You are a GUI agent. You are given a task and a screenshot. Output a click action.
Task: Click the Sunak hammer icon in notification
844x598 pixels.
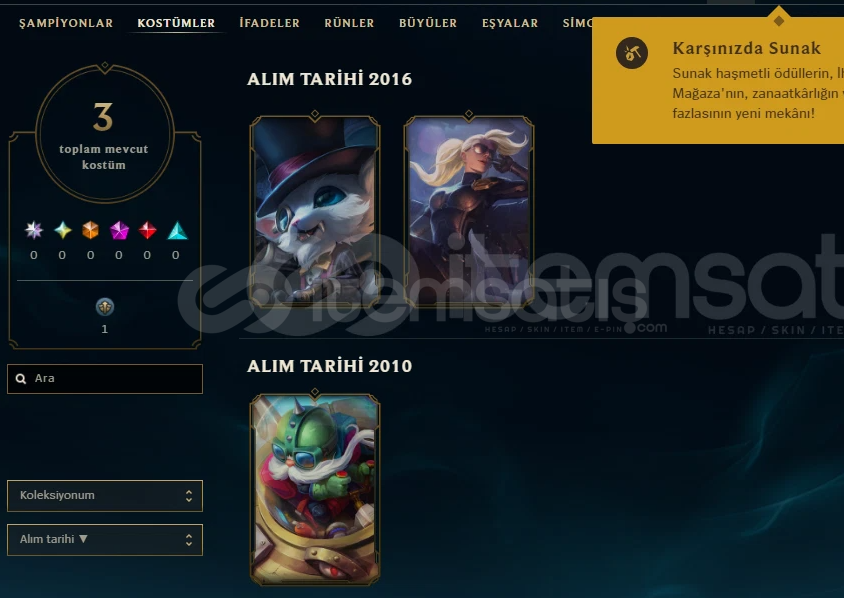[x=632, y=53]
